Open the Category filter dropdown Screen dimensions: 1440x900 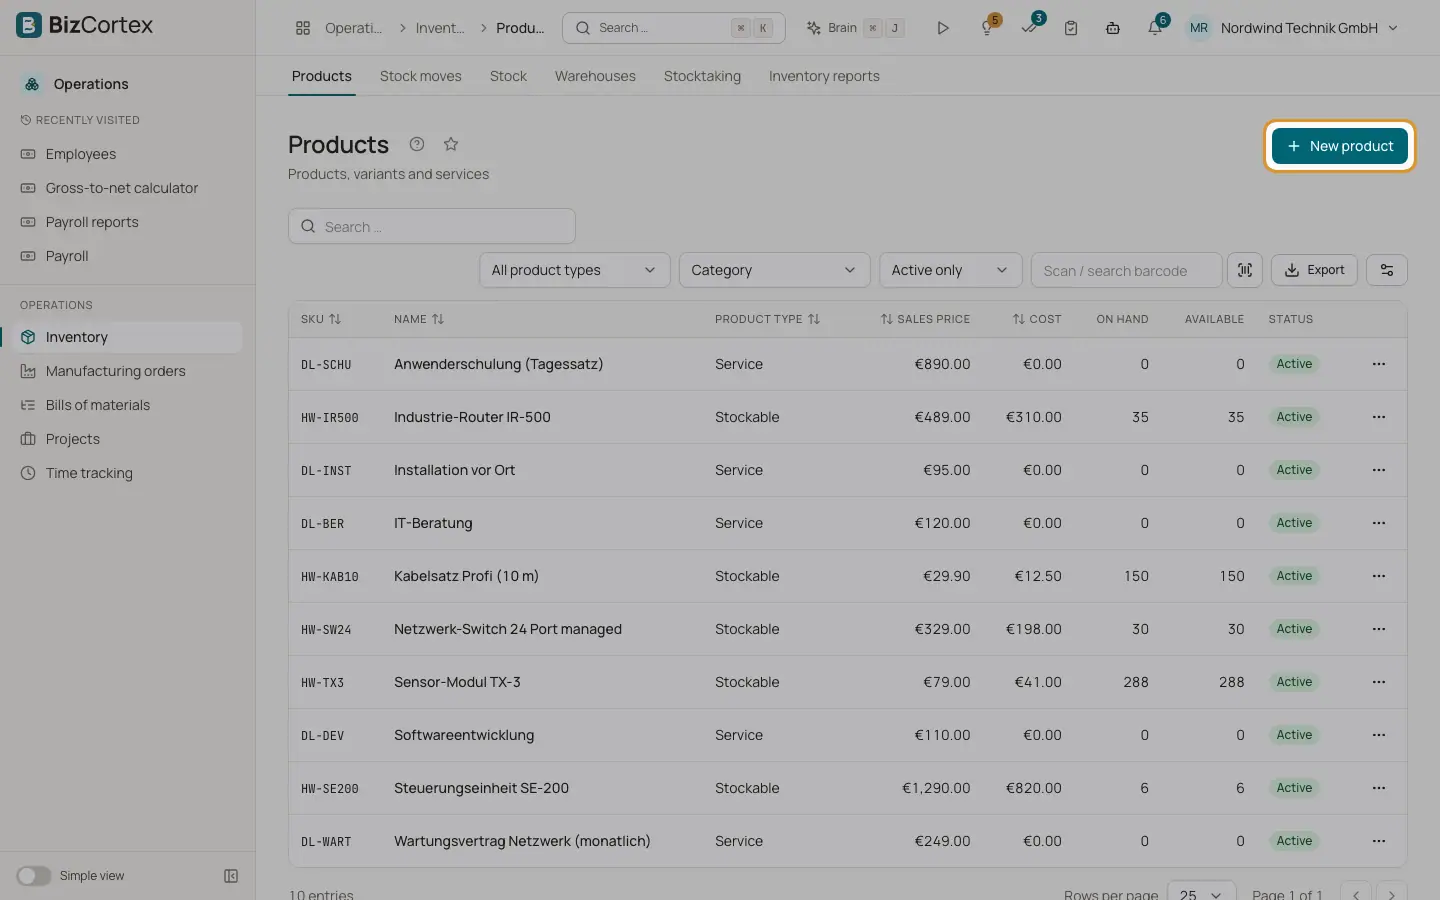[774, 270]
